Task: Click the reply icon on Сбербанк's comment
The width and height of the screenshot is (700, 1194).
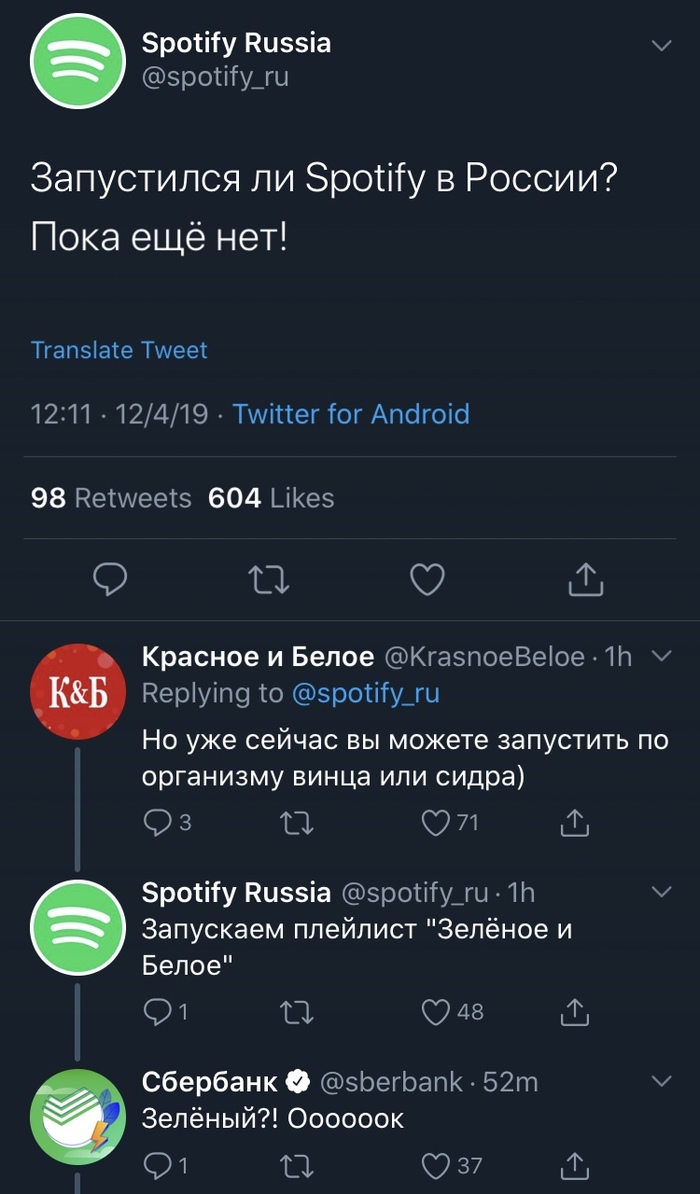Action: pos(160,1165)
